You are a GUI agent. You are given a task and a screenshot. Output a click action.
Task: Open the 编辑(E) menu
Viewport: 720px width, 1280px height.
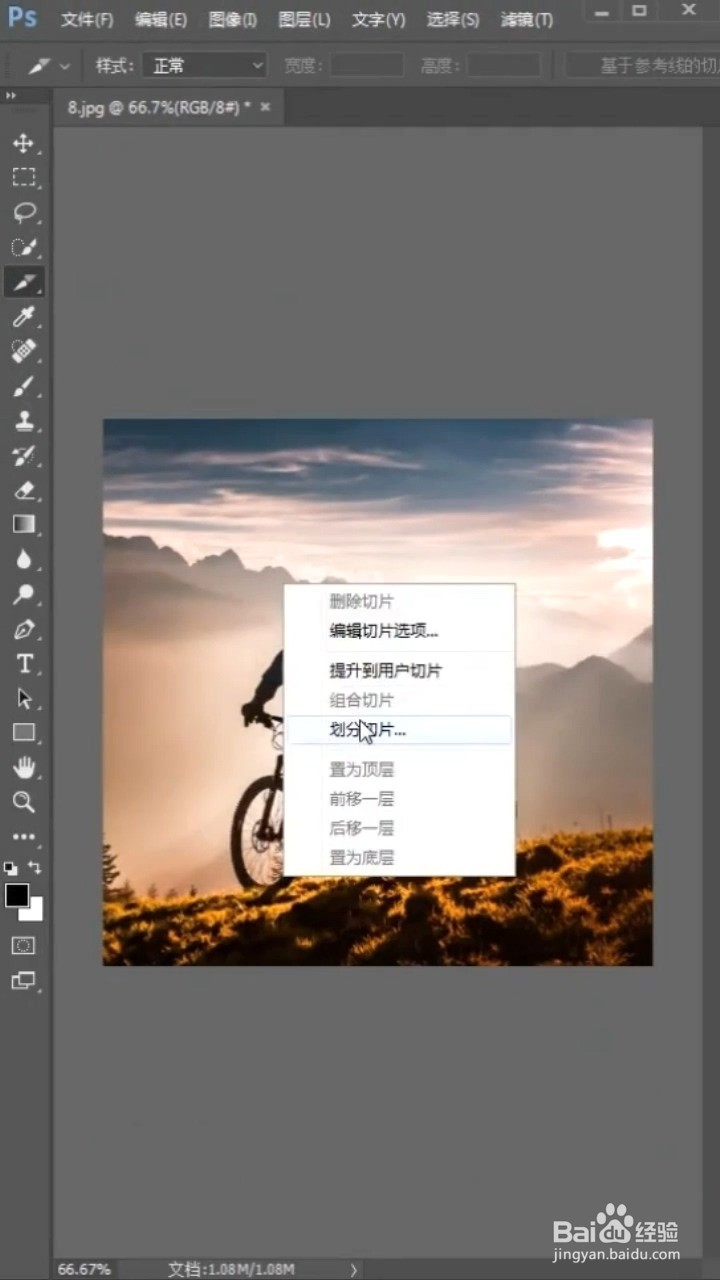(161, 20)
